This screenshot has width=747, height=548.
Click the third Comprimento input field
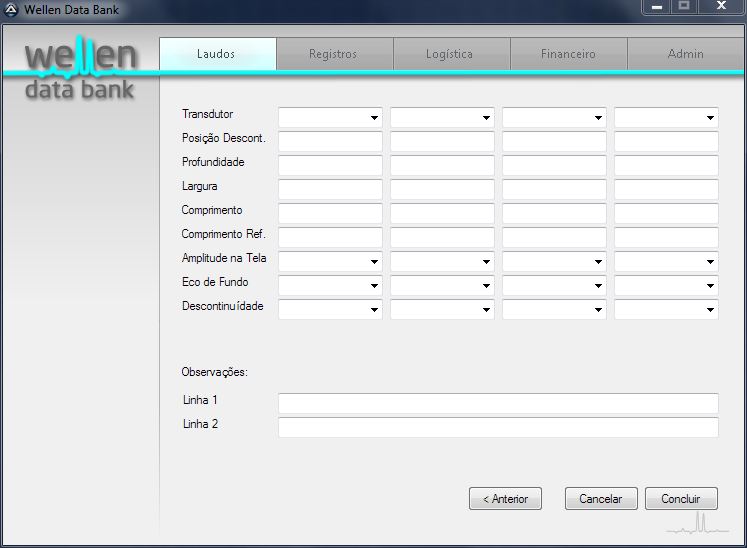click(x=554, y=213)
